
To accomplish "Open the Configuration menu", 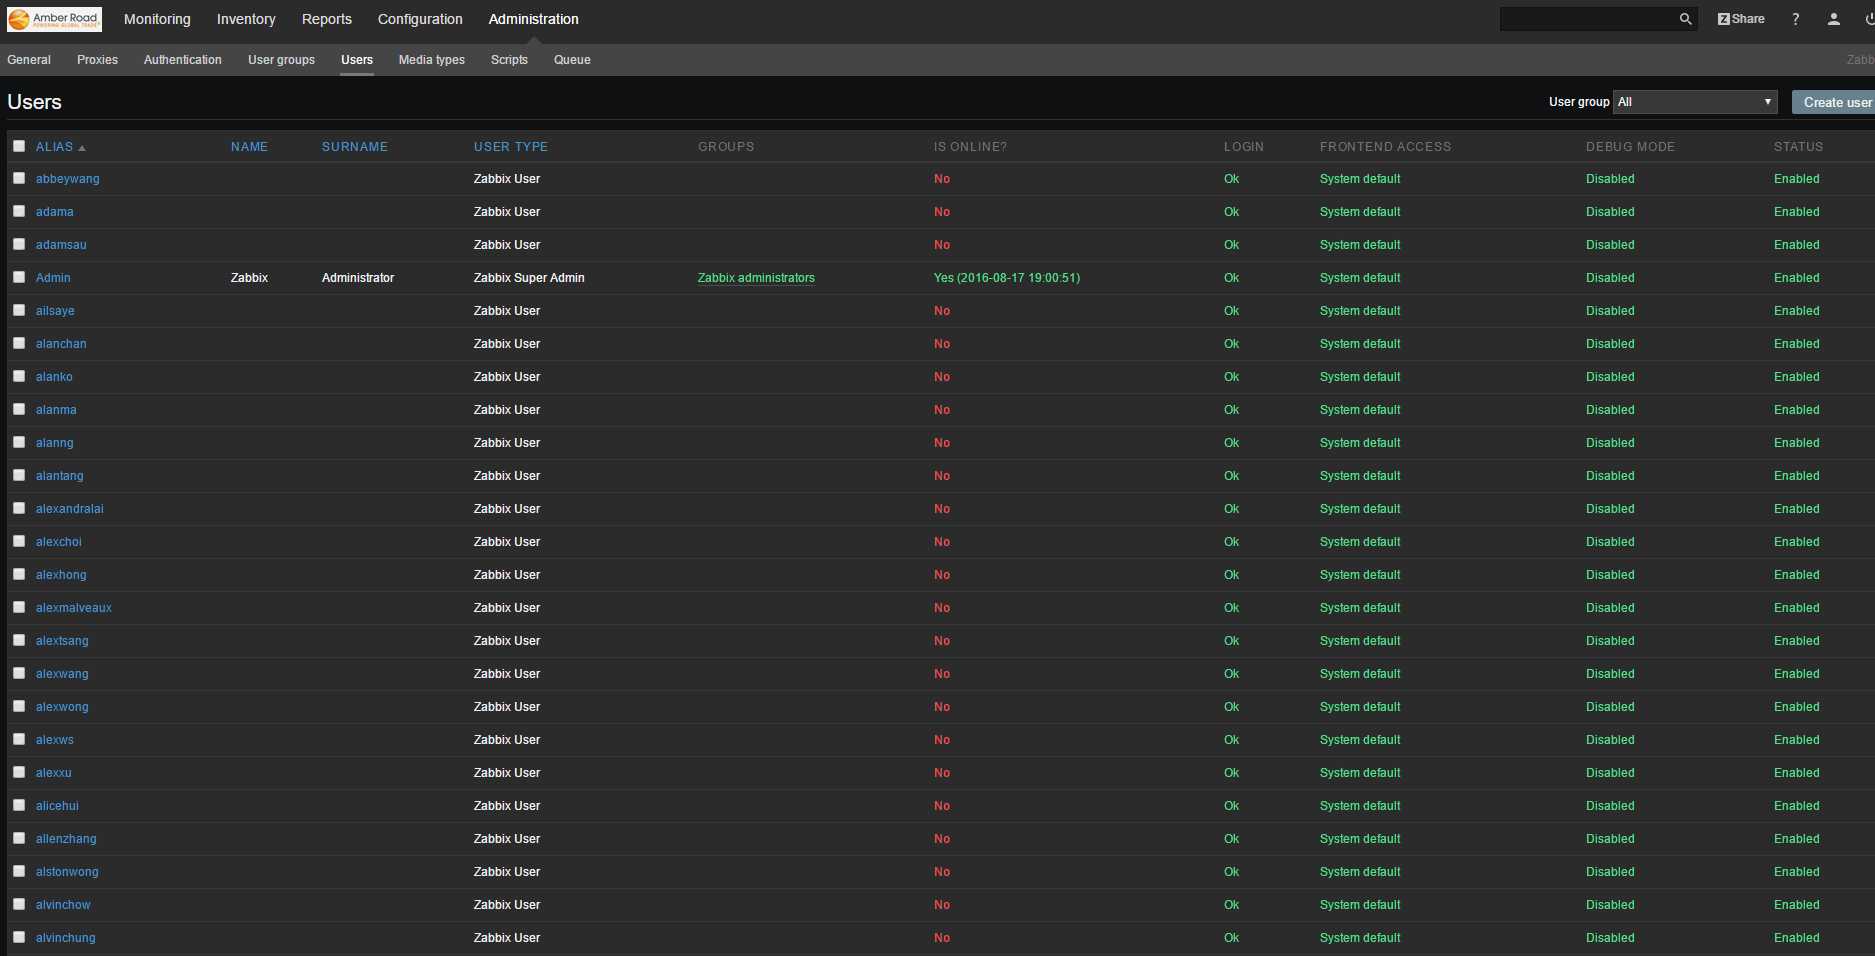I will click(x=420, y=19).
